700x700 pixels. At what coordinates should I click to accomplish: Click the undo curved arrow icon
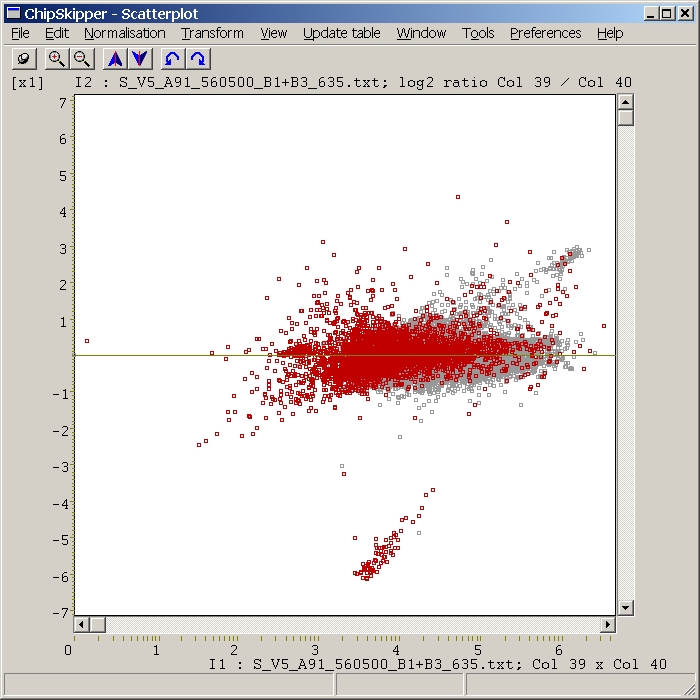pyautogui.click(x=173, y=59)
